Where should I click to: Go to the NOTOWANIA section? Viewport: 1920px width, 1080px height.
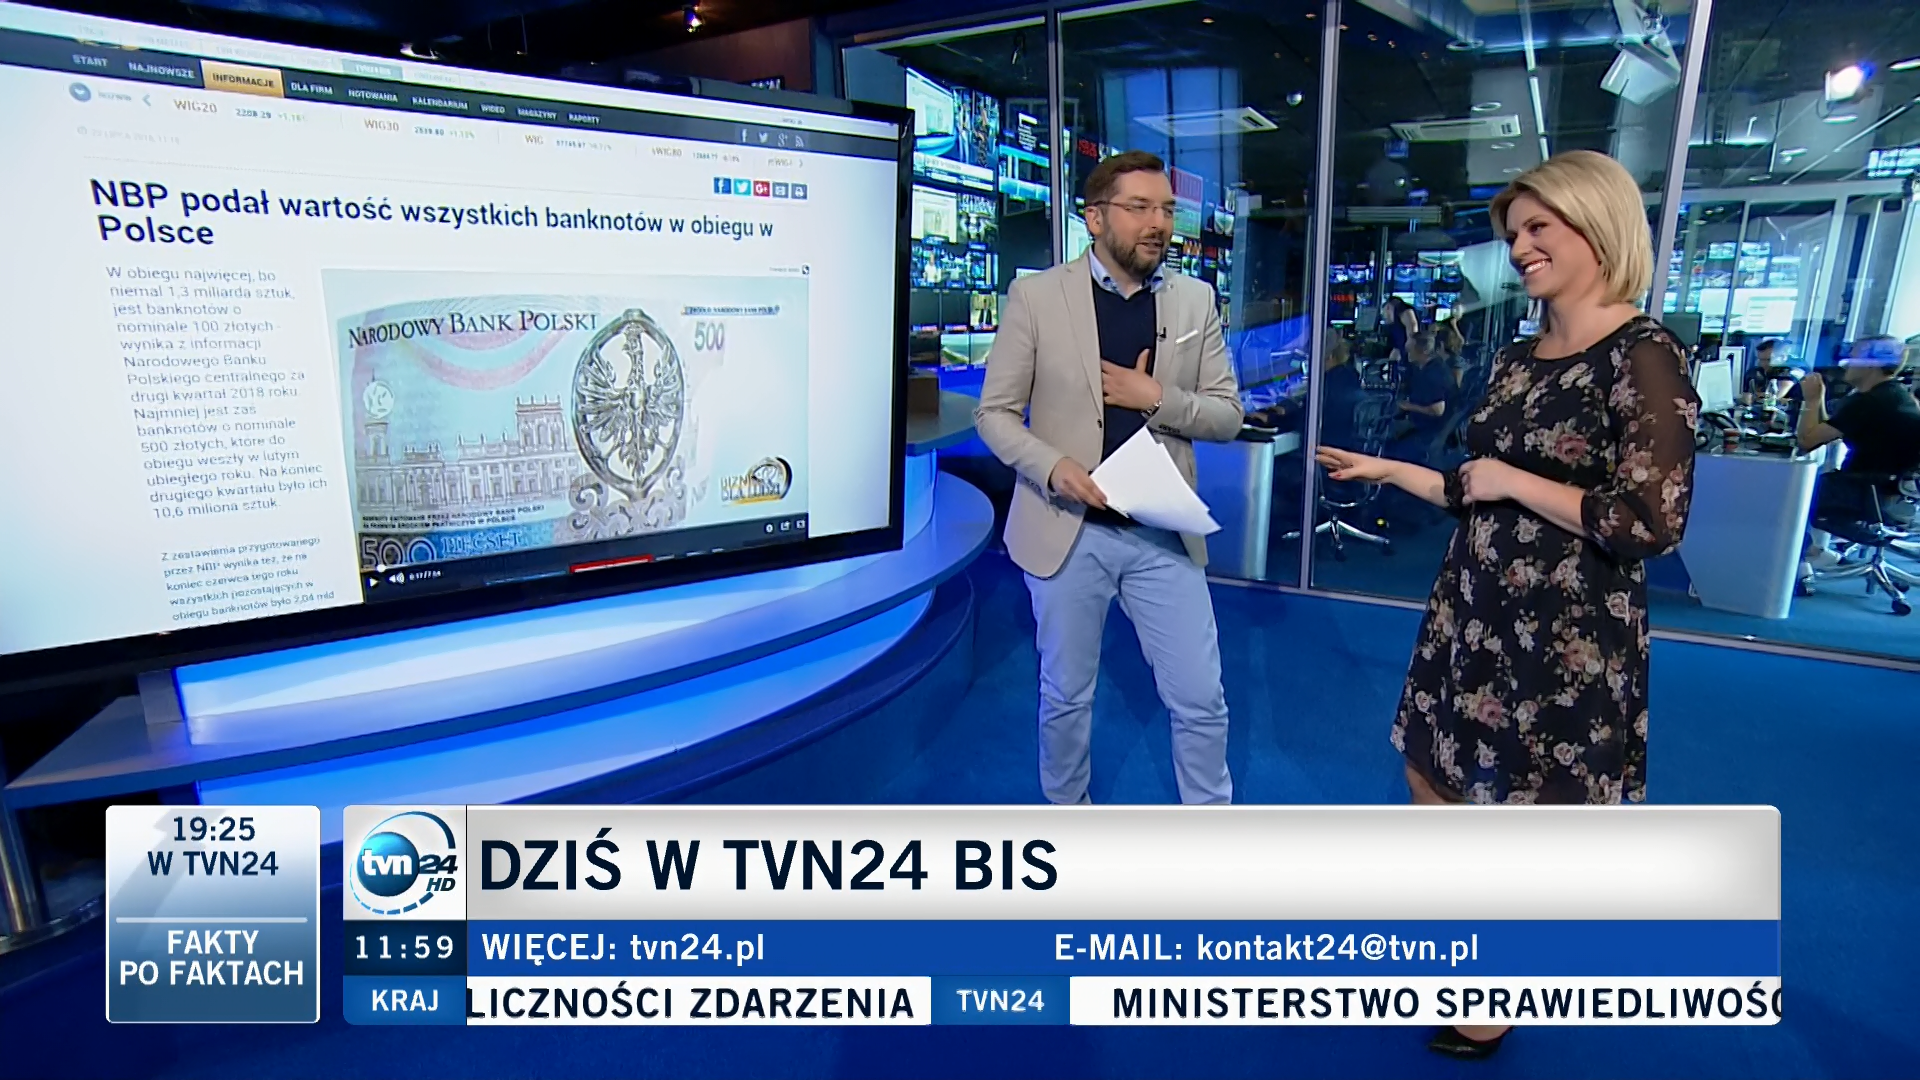tap(373, 95)
